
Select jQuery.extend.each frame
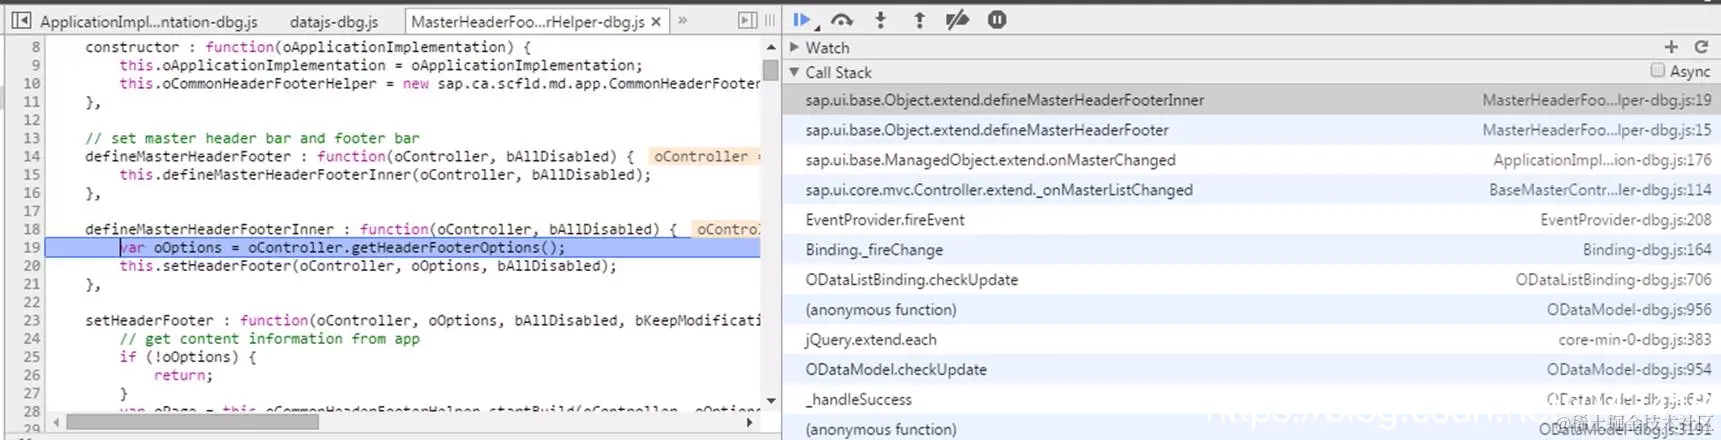(1252, 340)
